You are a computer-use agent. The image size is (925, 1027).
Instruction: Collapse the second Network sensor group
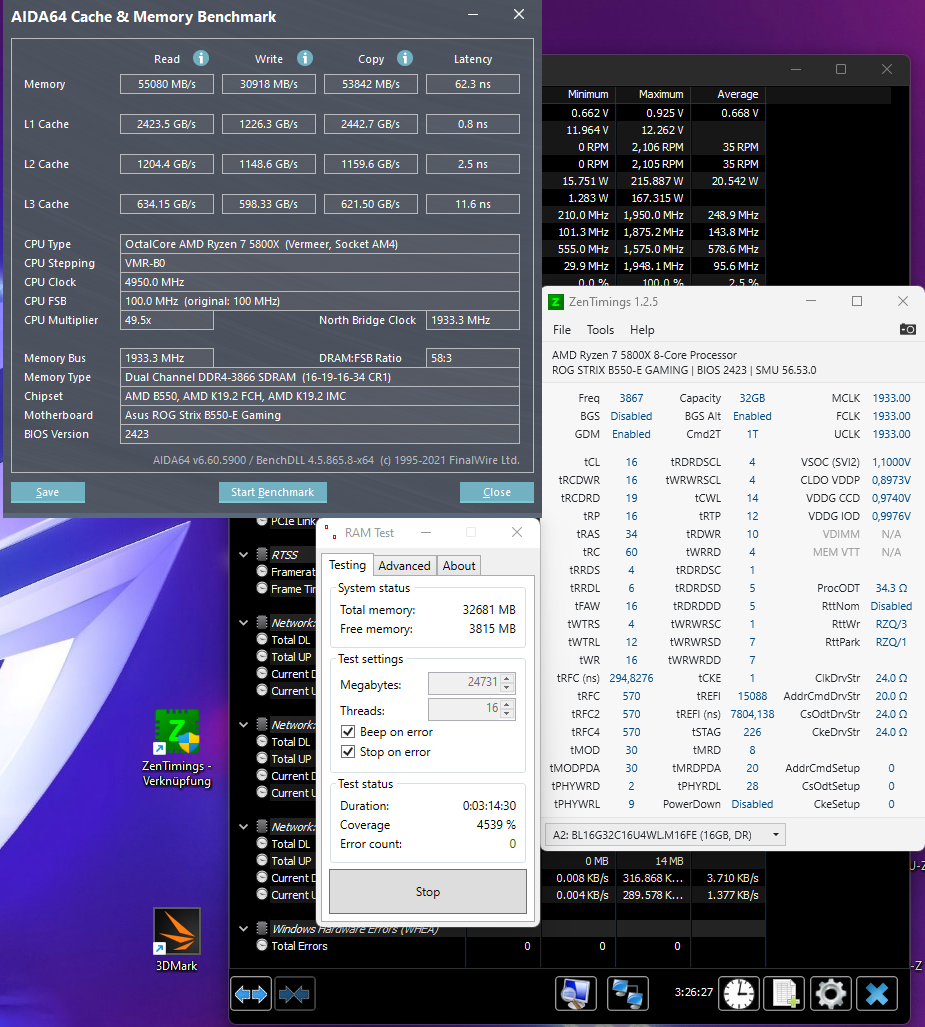(x=244, y=725)
